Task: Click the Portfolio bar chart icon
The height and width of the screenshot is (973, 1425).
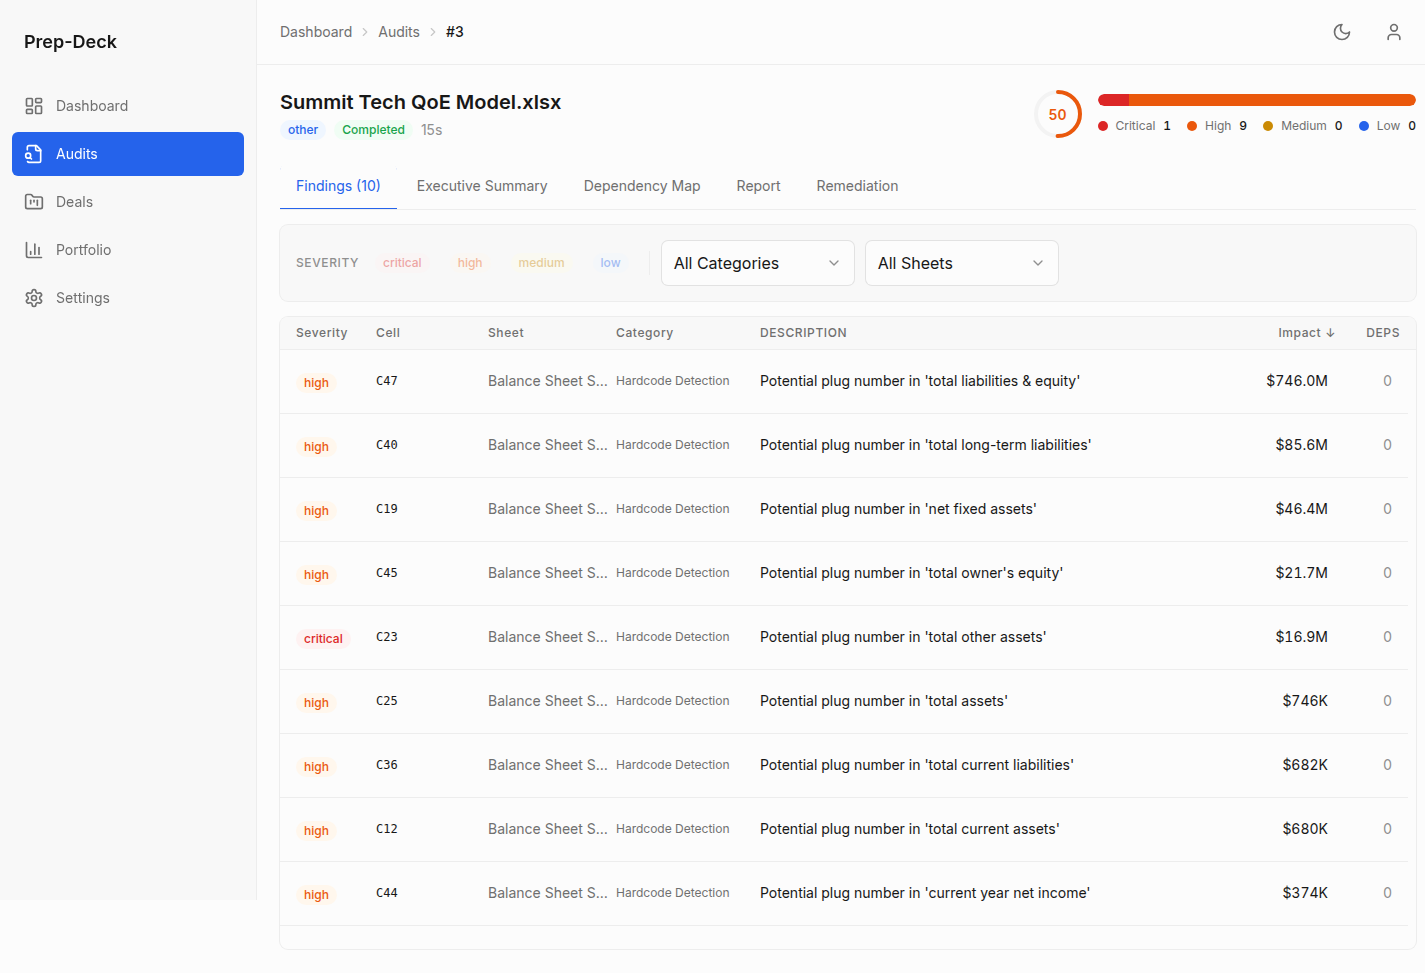Action: [x=34, y=250]
